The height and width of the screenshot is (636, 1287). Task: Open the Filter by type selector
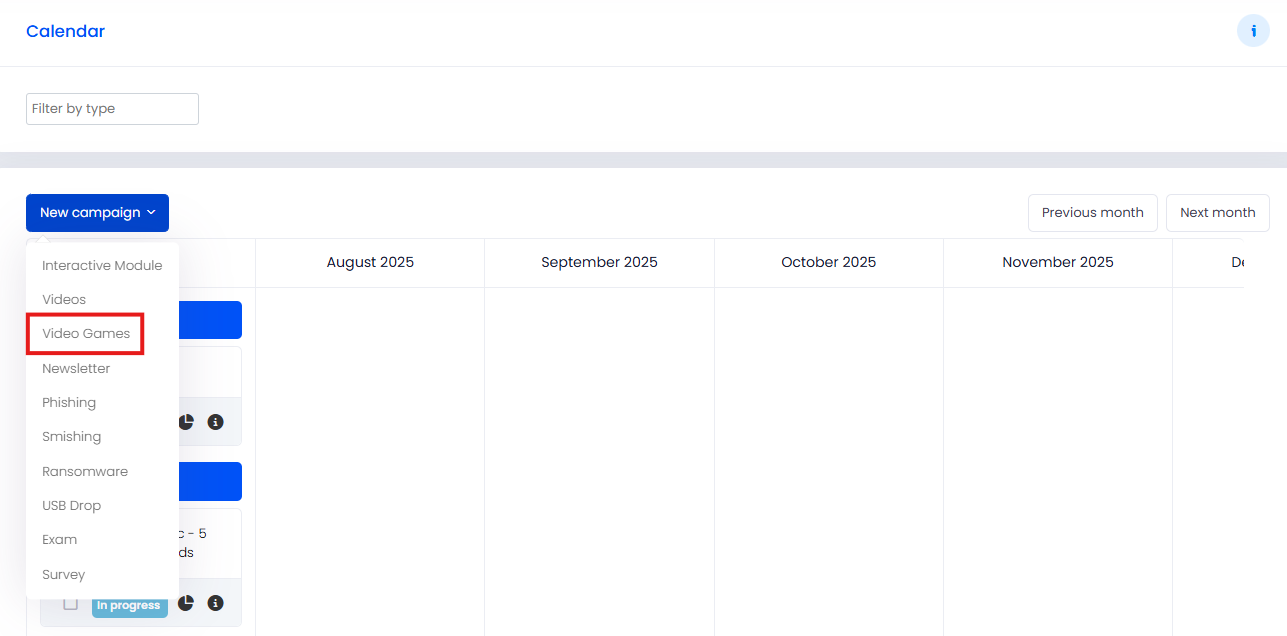pyautogui.click(x=112, y=109)
